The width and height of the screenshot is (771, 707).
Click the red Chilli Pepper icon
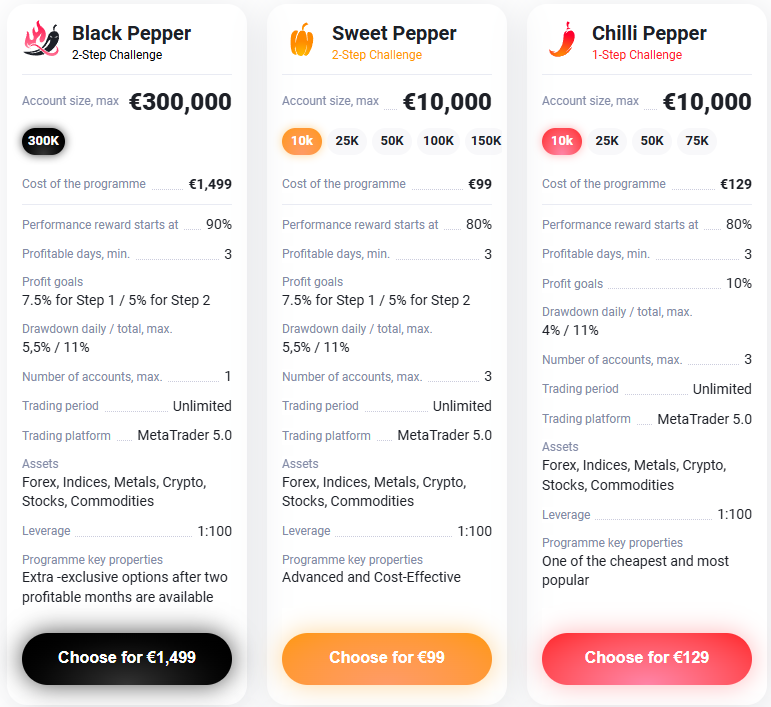click(x=562, y=39)
